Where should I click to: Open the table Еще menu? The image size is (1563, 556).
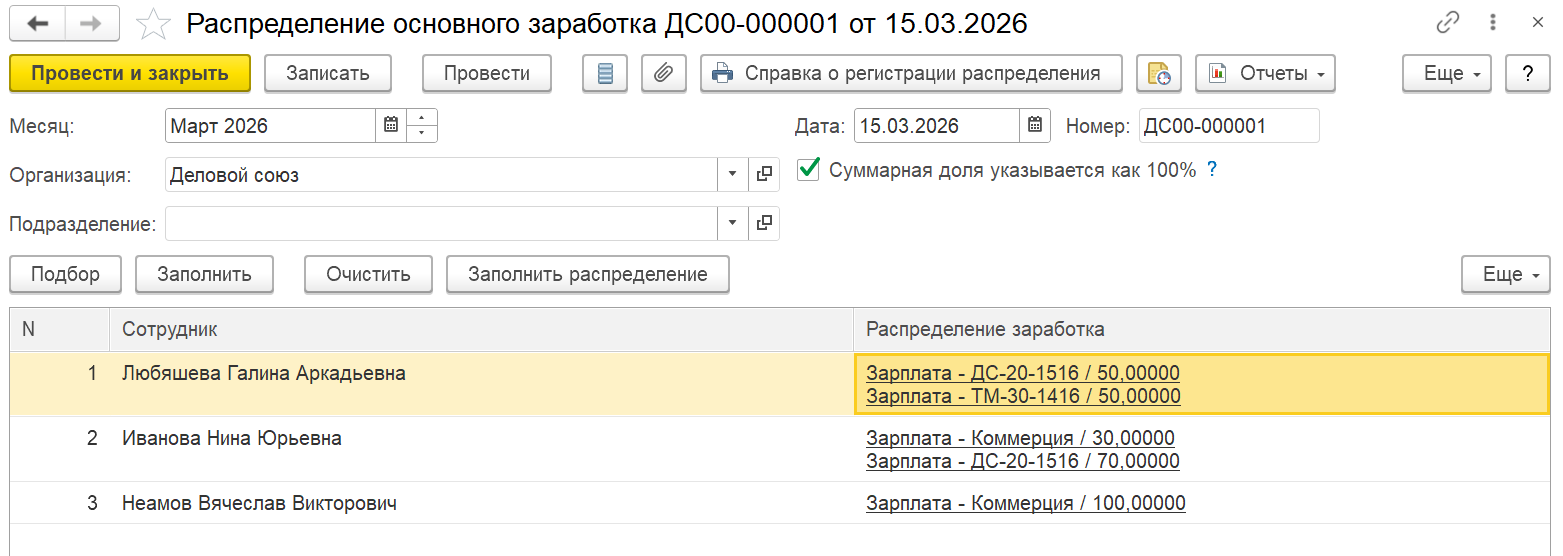1506,274
